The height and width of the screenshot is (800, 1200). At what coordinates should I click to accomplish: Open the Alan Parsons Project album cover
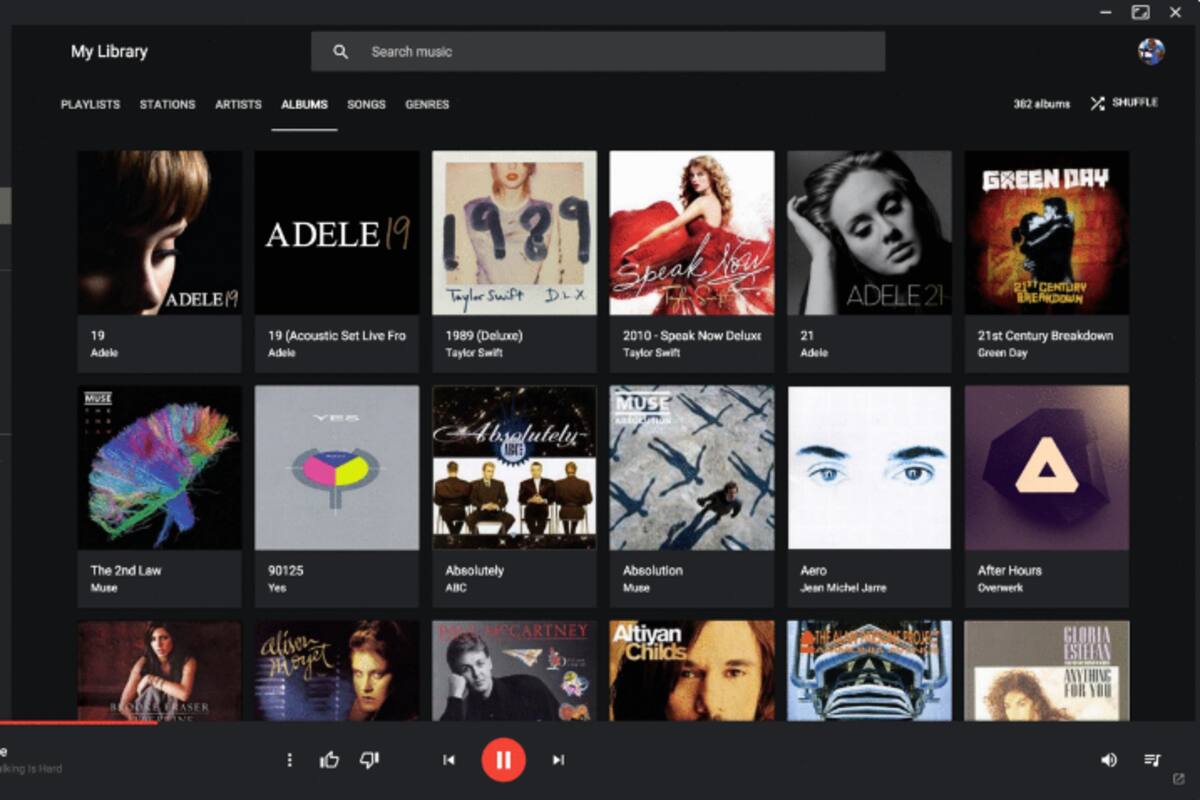(869, 670)
